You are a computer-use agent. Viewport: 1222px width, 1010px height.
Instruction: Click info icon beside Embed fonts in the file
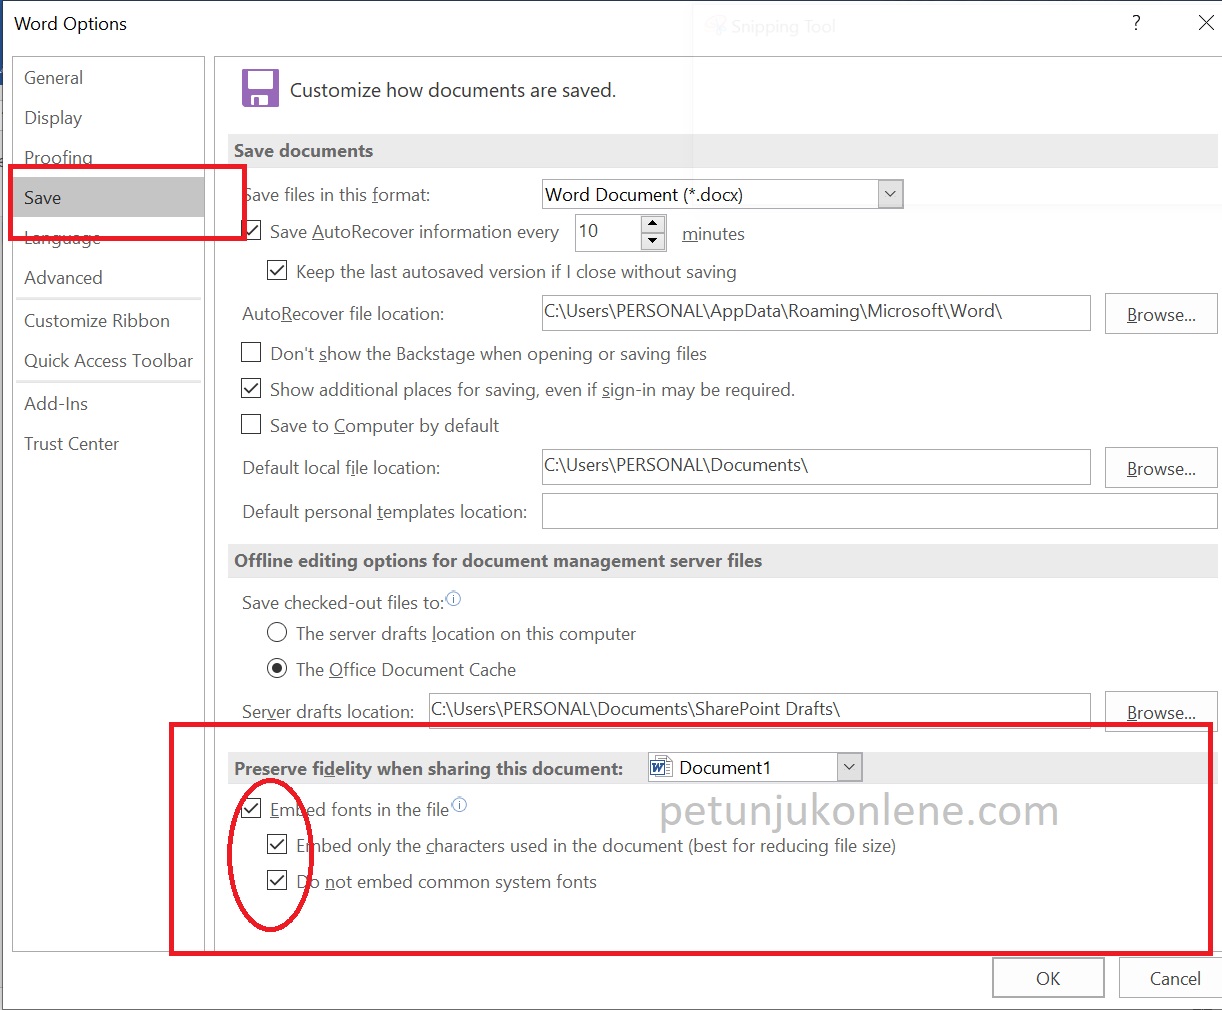(459, 805)
